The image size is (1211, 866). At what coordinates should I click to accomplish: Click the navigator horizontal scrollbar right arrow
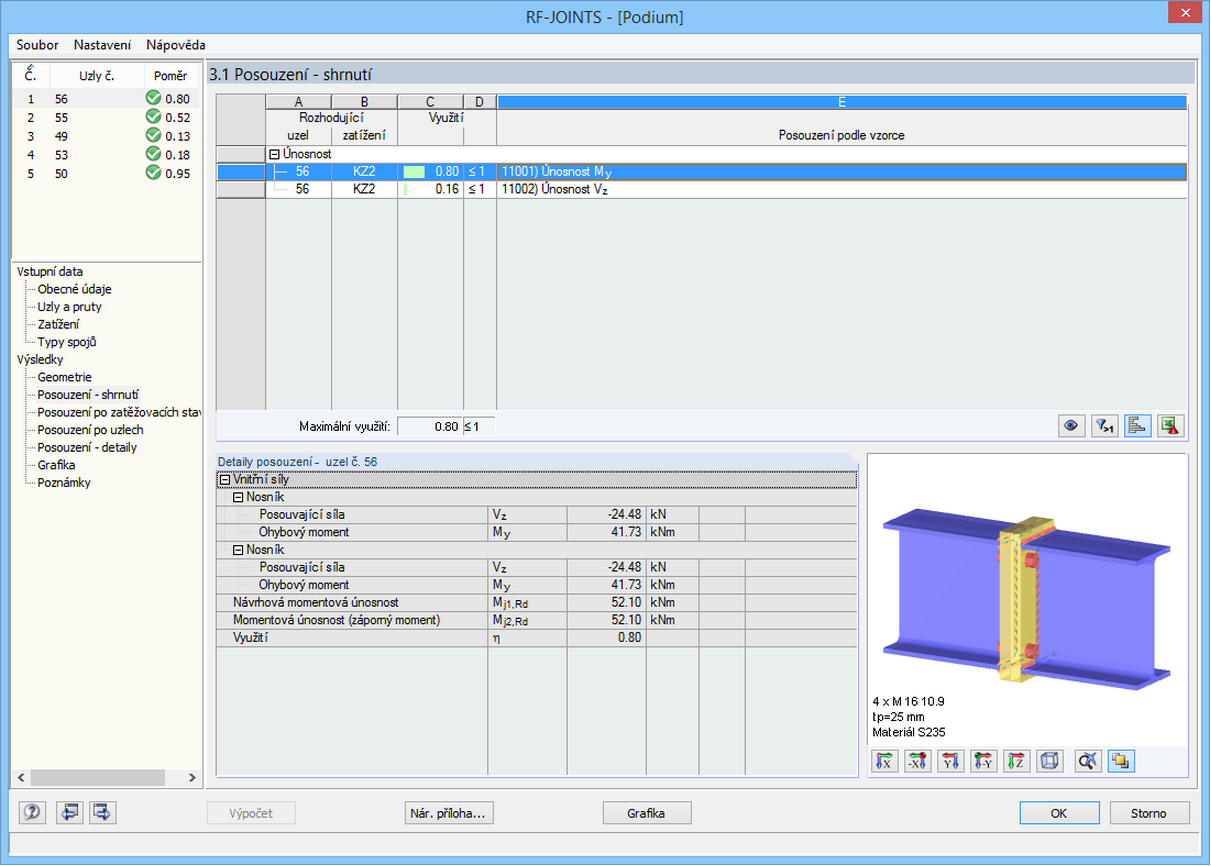(192, 777)
